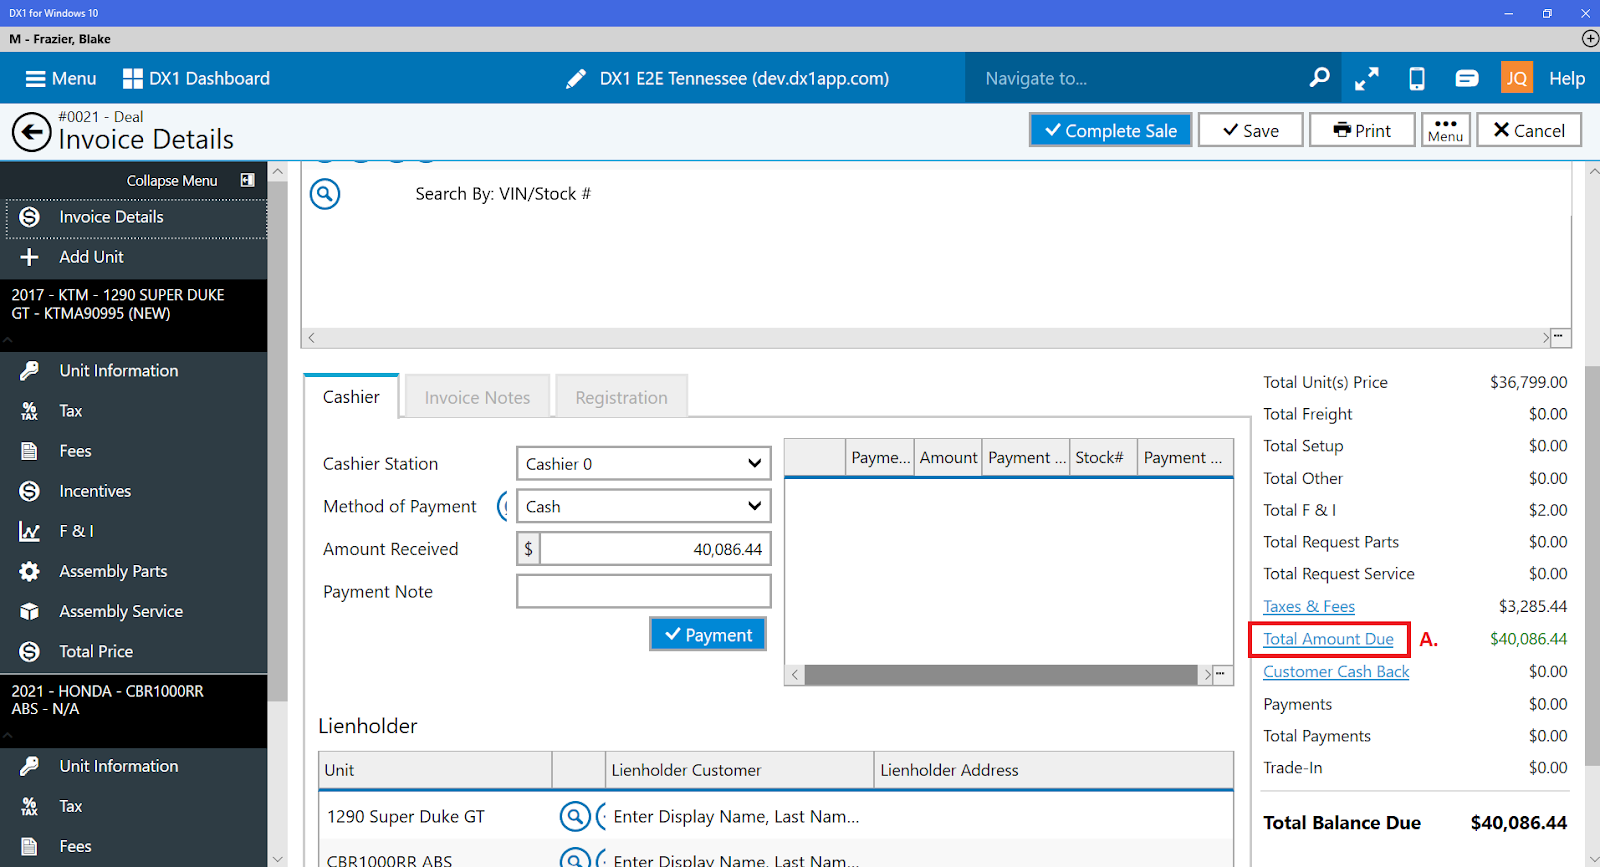
Task: Click the Lienholder Address column header
Action: (1053, 770)
